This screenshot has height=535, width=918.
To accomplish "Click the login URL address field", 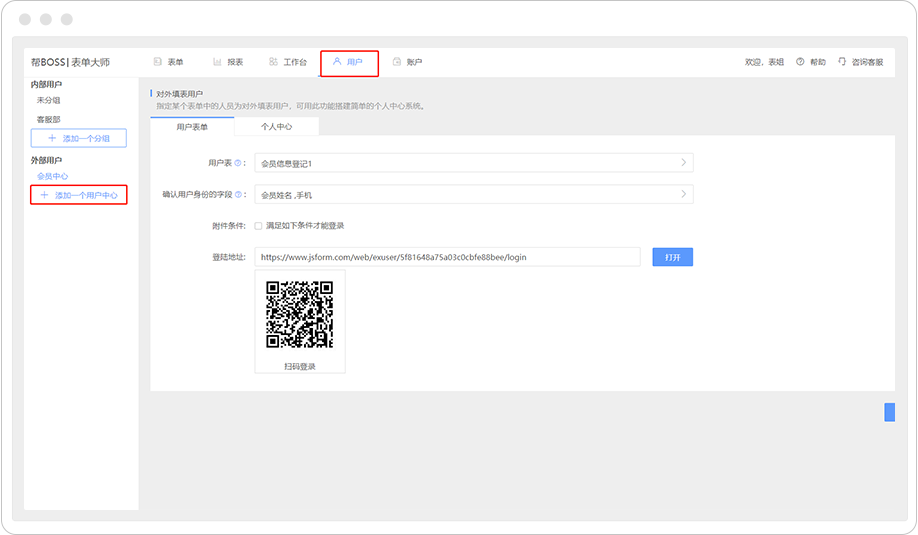I will [x=447, y=257].
